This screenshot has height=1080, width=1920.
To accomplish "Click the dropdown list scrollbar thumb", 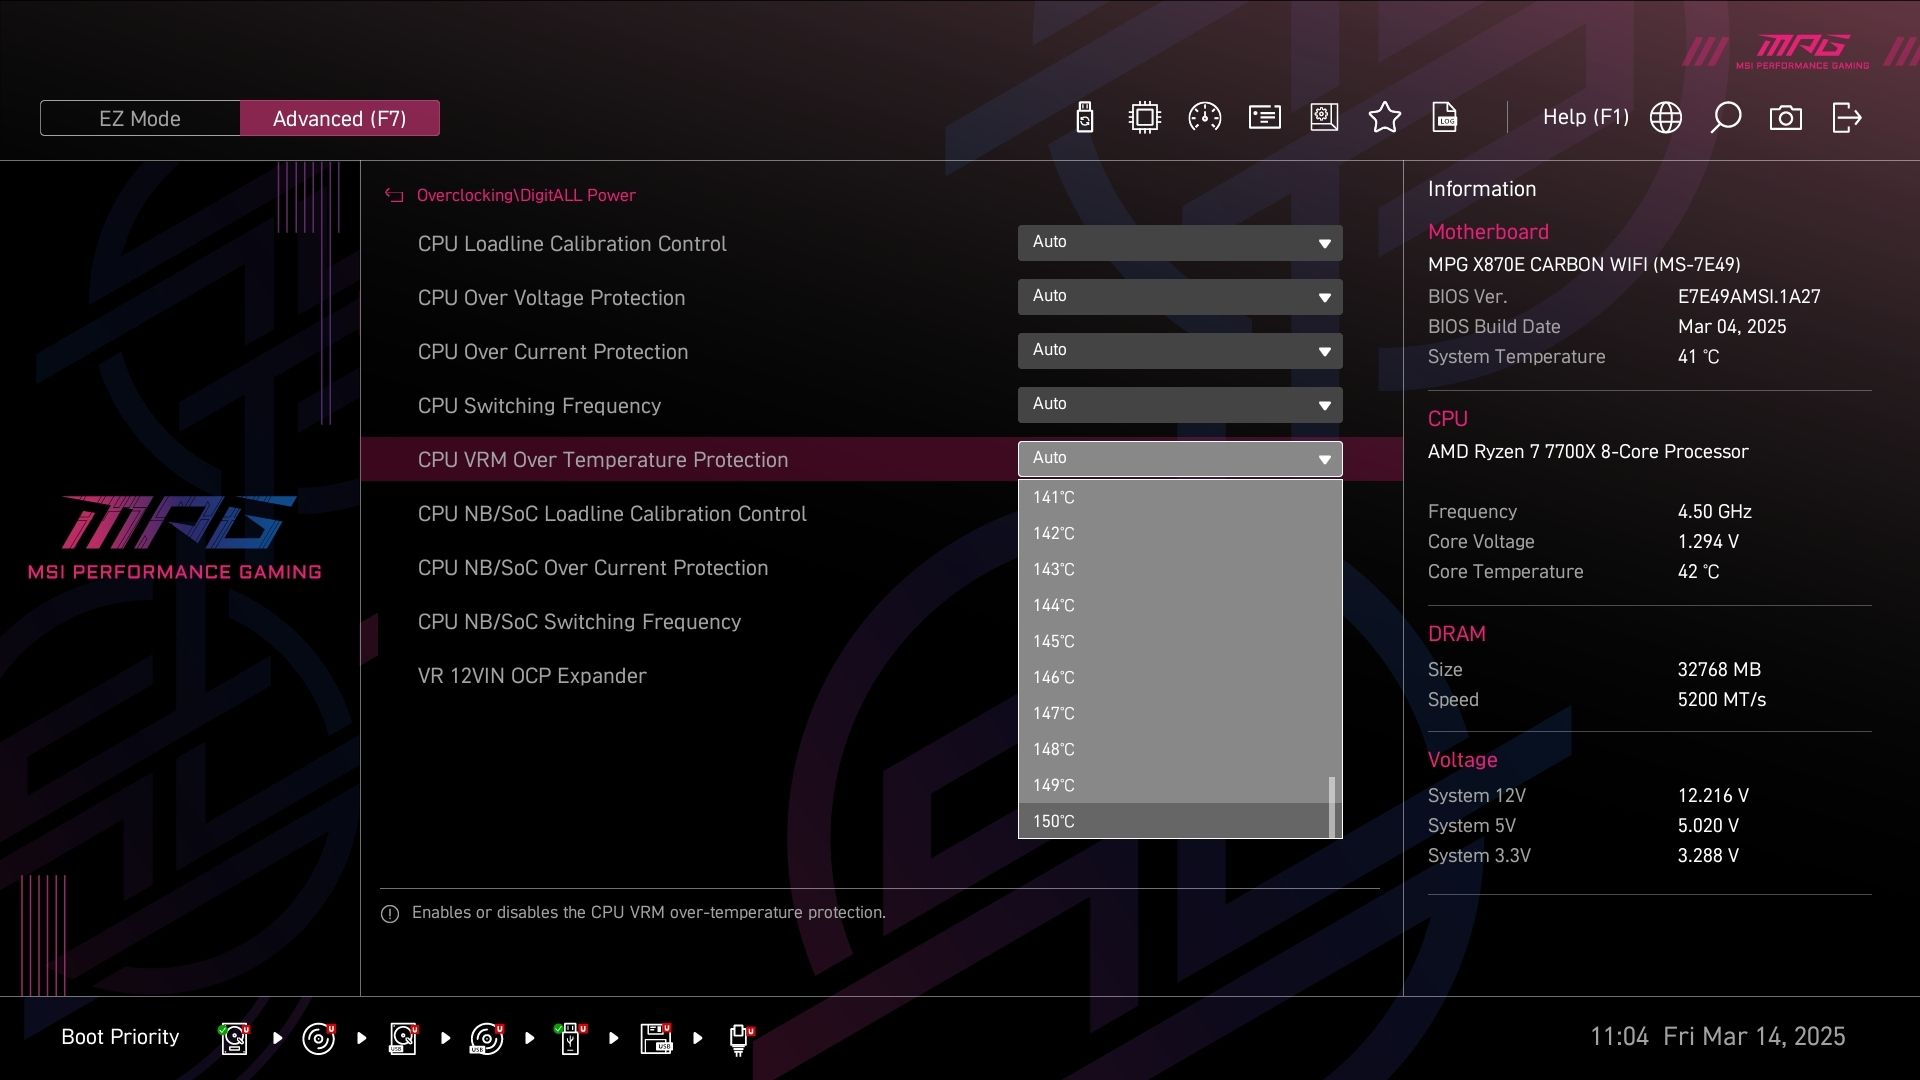I will click(1331, 806).
